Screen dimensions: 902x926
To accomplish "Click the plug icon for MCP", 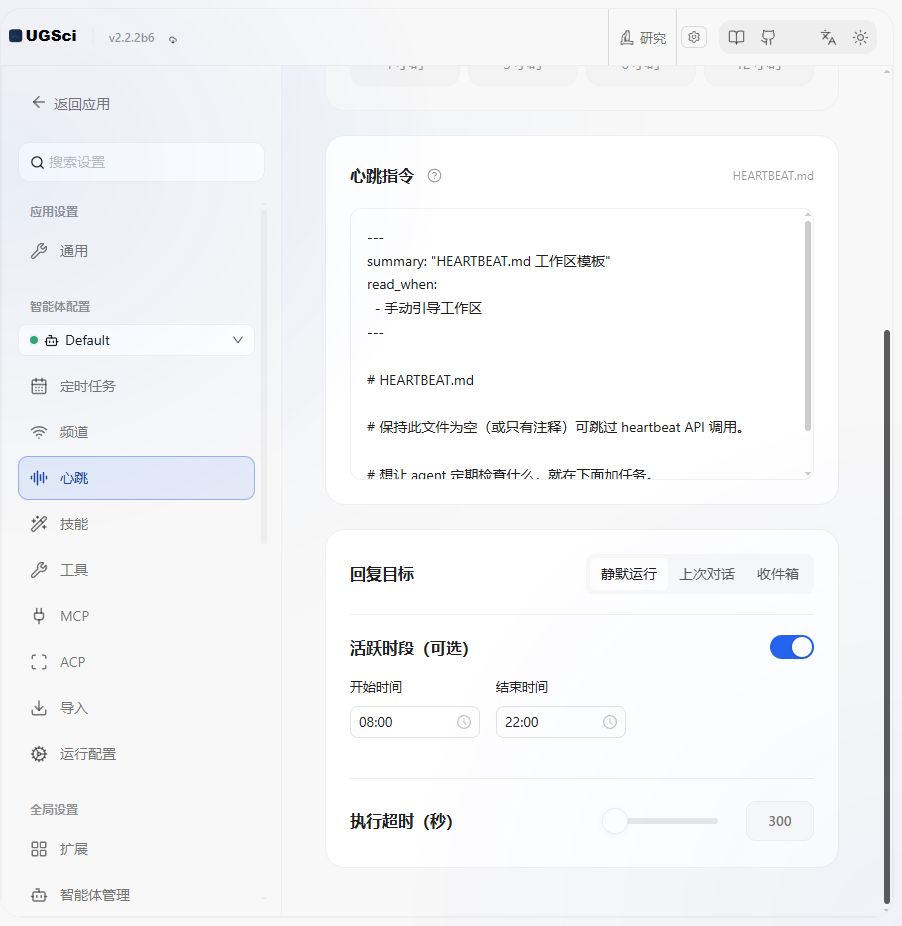I will coord(39,616).
